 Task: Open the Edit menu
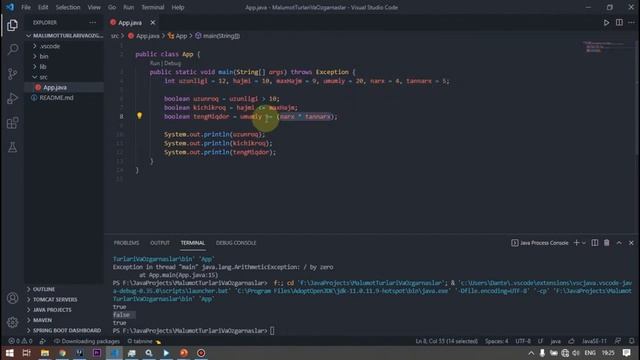click(x=43, y=7)
